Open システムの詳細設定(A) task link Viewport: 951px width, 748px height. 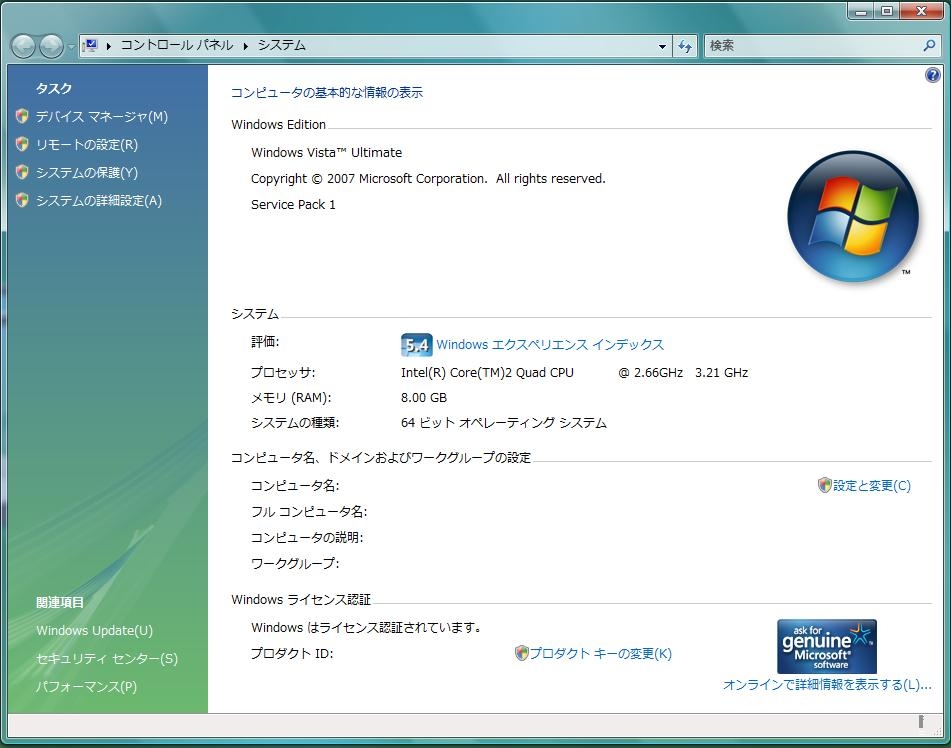(x=99, y=200)
